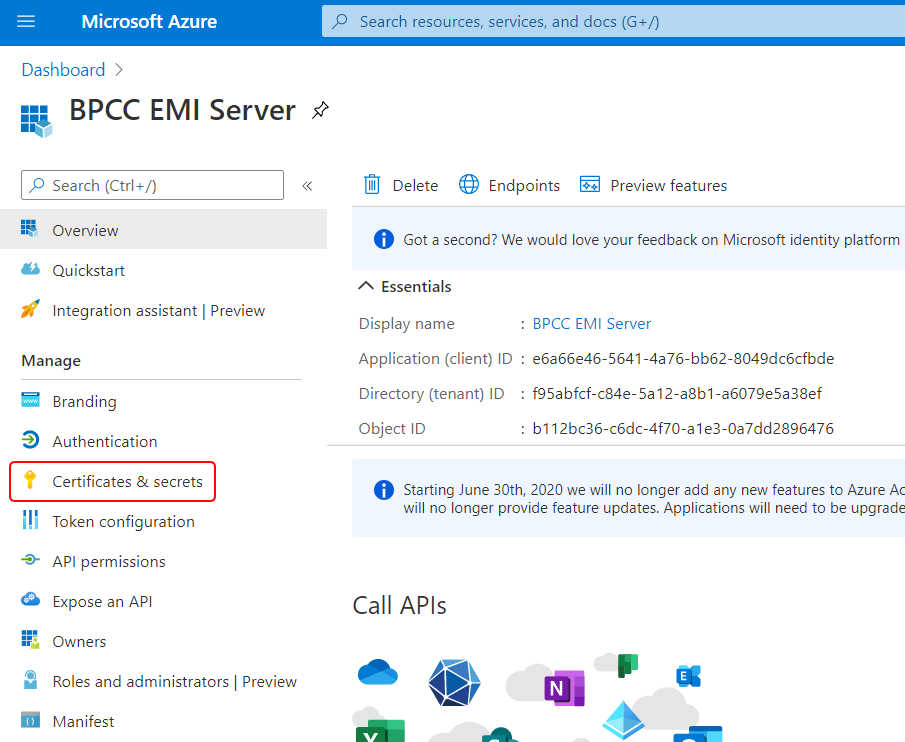Screen dimensions: 905x742
Task: Click the Branding www icon
Action: [x=31, y=399]
